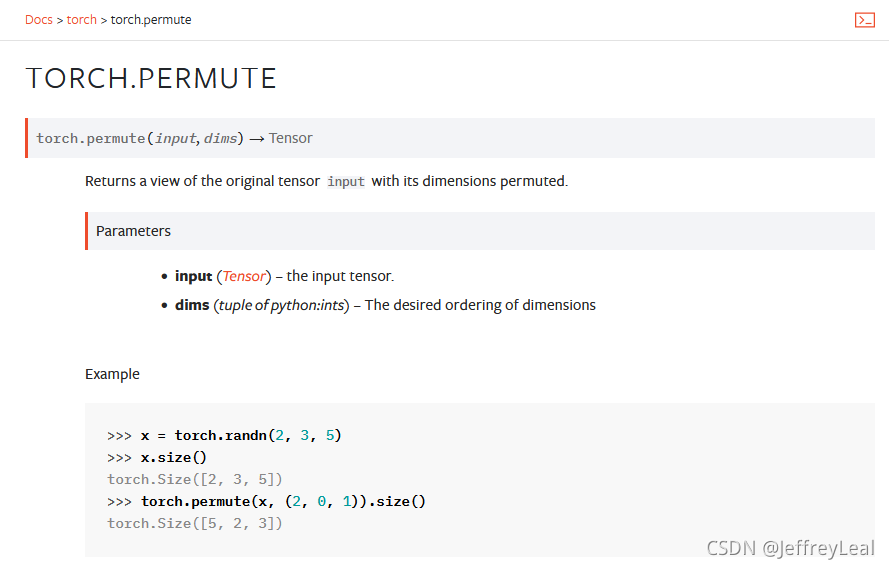This screenshot has height=569, width=889.
Task: Click the x = torch.randn(2, 3, 5) code line
Action: pyautogui.click(x=224, y=435)
